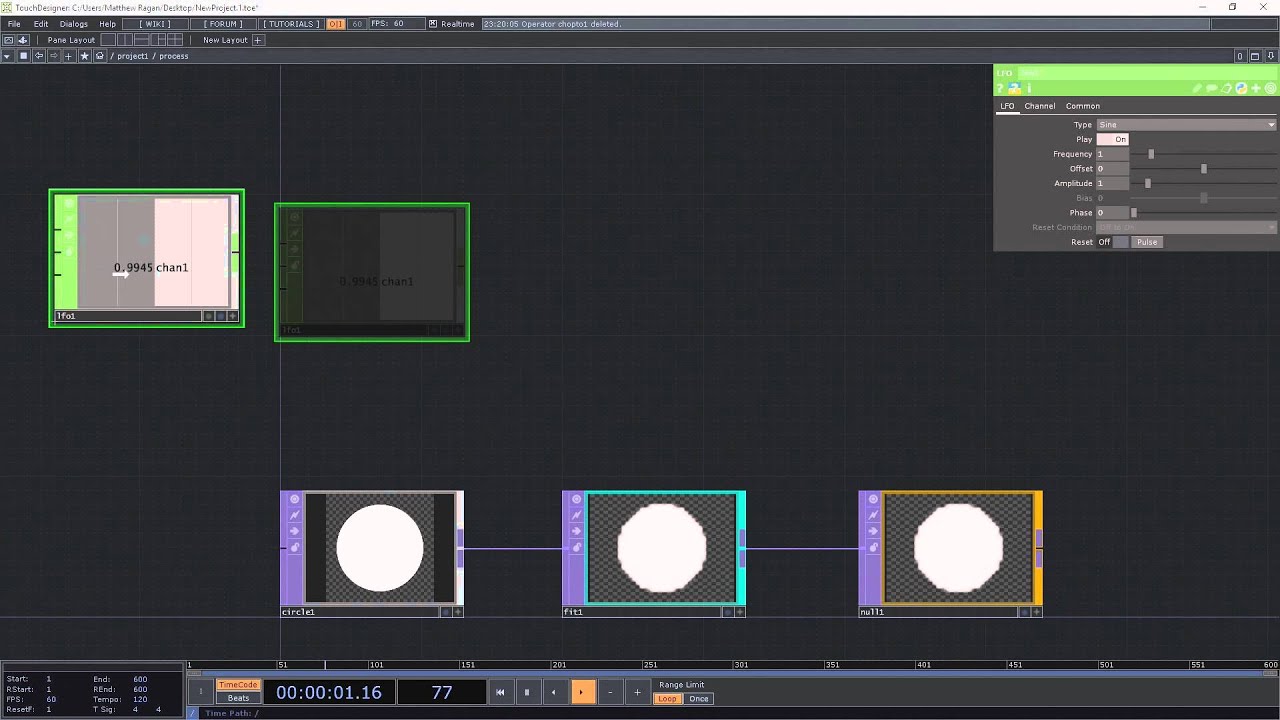Viewport: 1280px width, 720px height.
Task: Click the Frequency value field
Action: tap(1112, 154)
